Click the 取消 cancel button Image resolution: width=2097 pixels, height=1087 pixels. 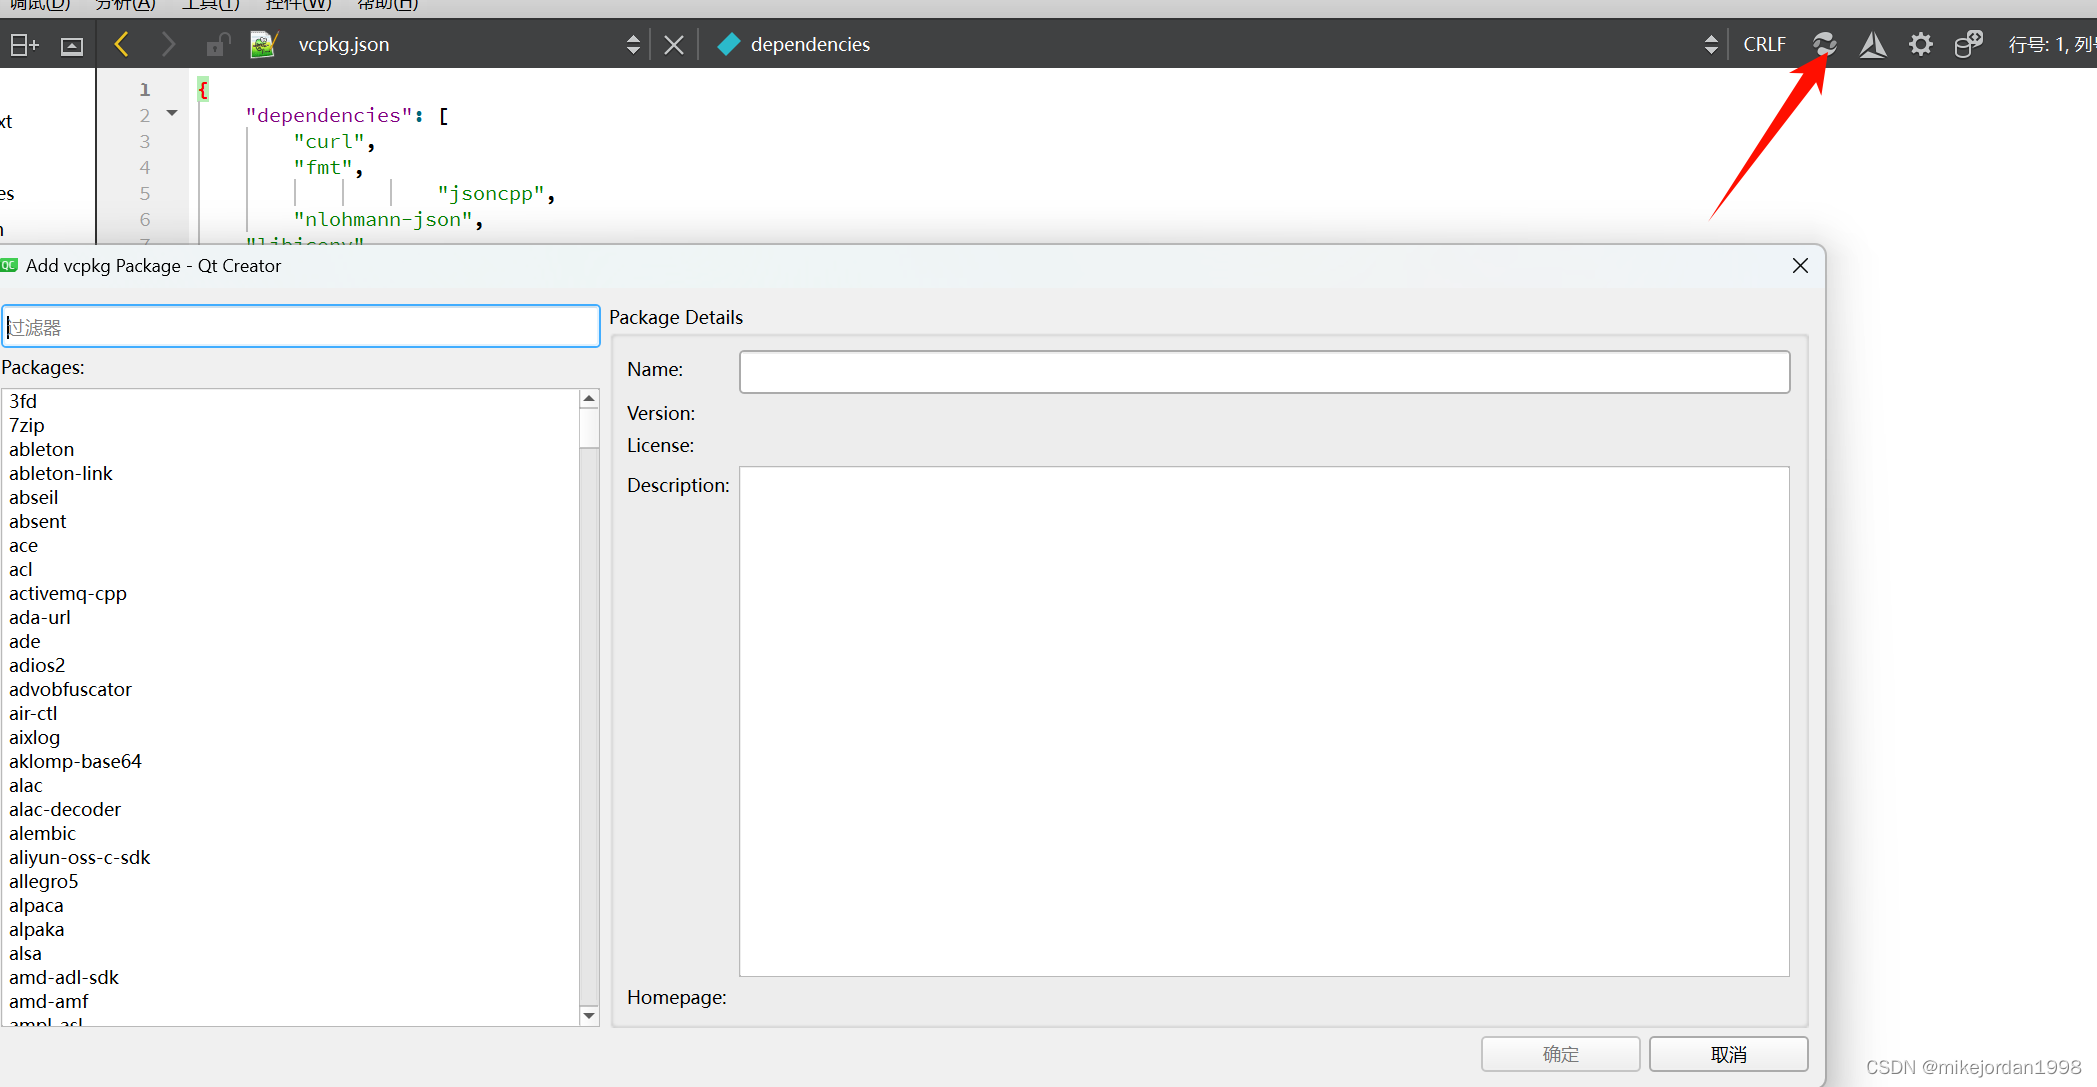[1728, 1054]
